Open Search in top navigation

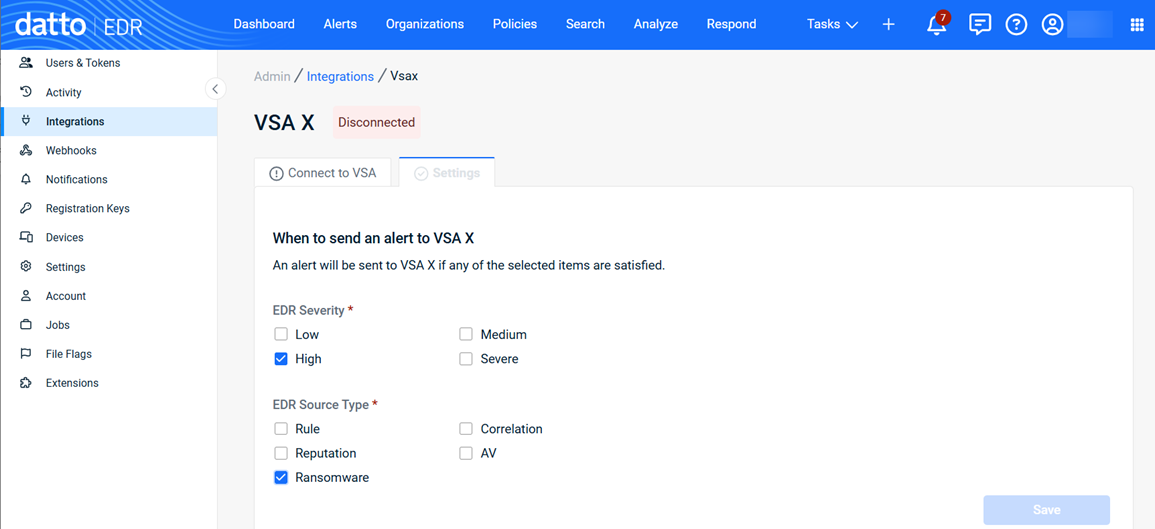click(x=585, y=24)
